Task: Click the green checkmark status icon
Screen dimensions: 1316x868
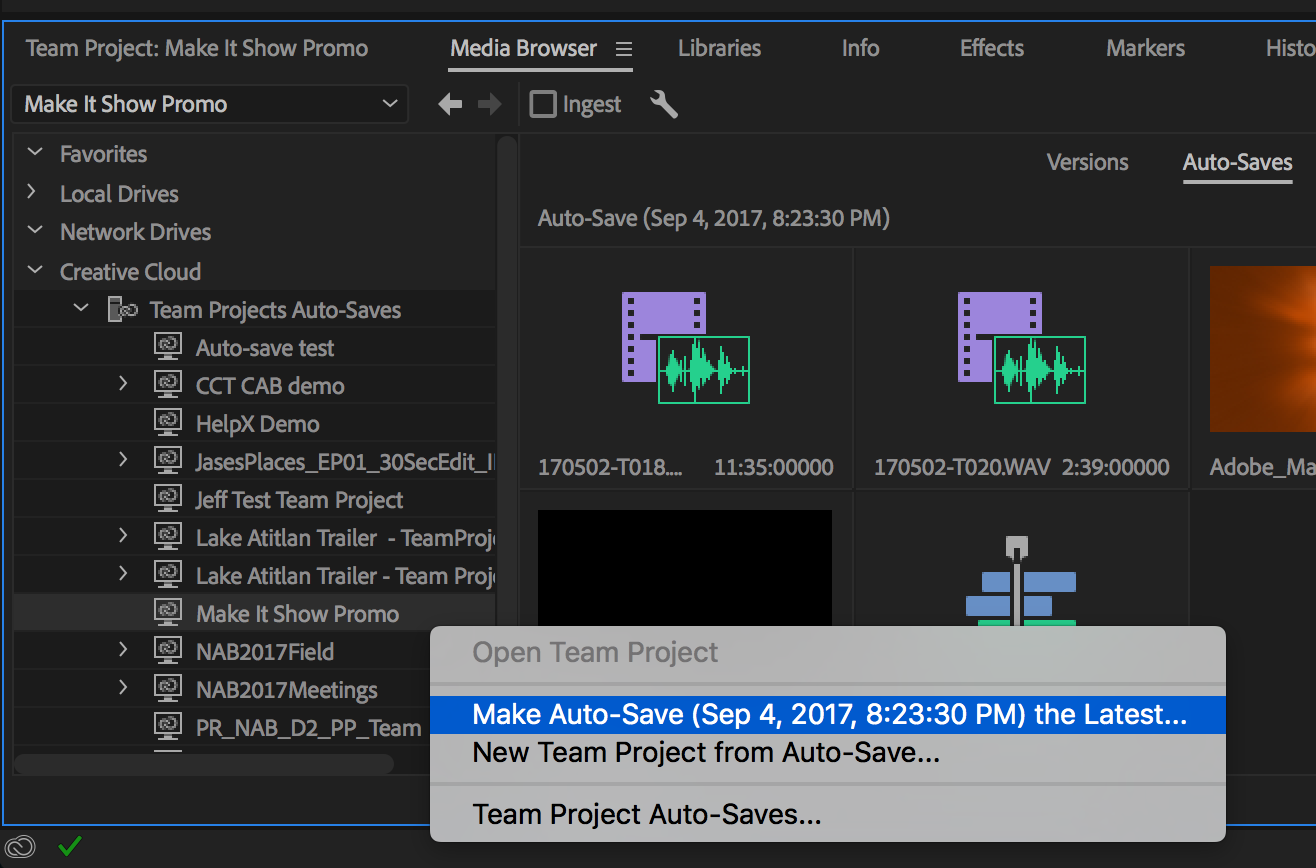Action: point(69,847)
